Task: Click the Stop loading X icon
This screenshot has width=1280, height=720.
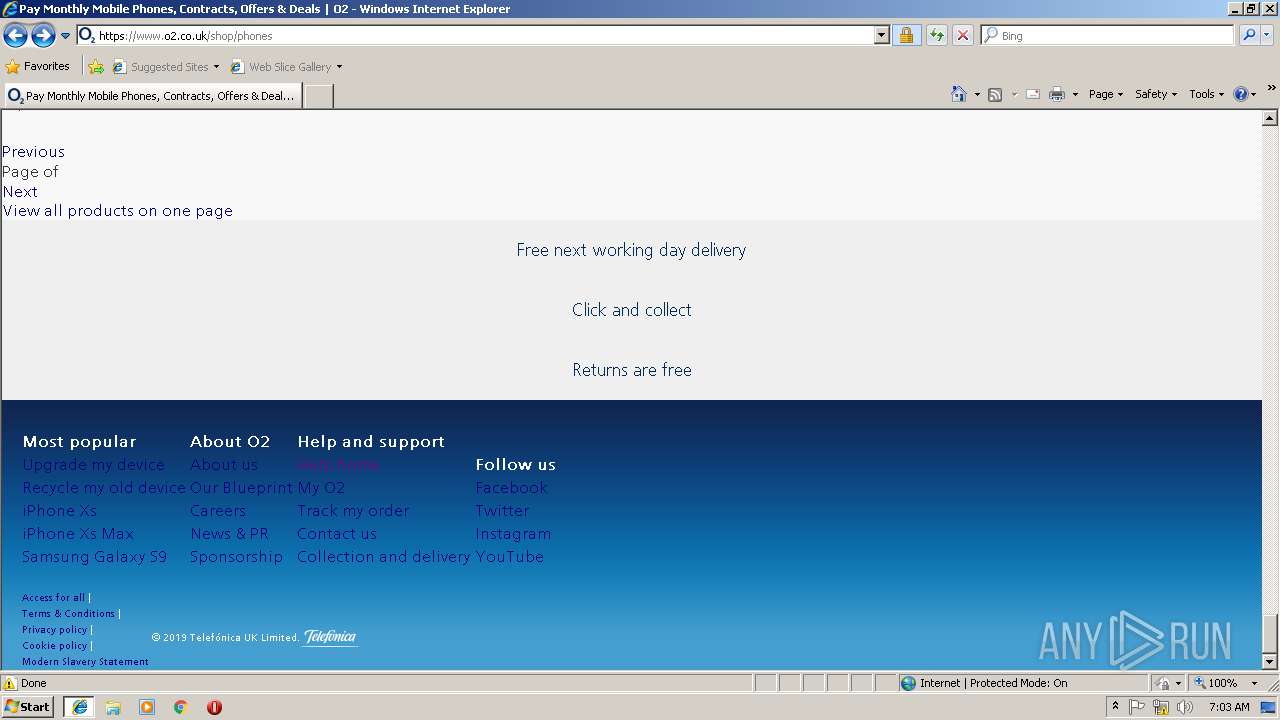Action: [x=963, y=36]
